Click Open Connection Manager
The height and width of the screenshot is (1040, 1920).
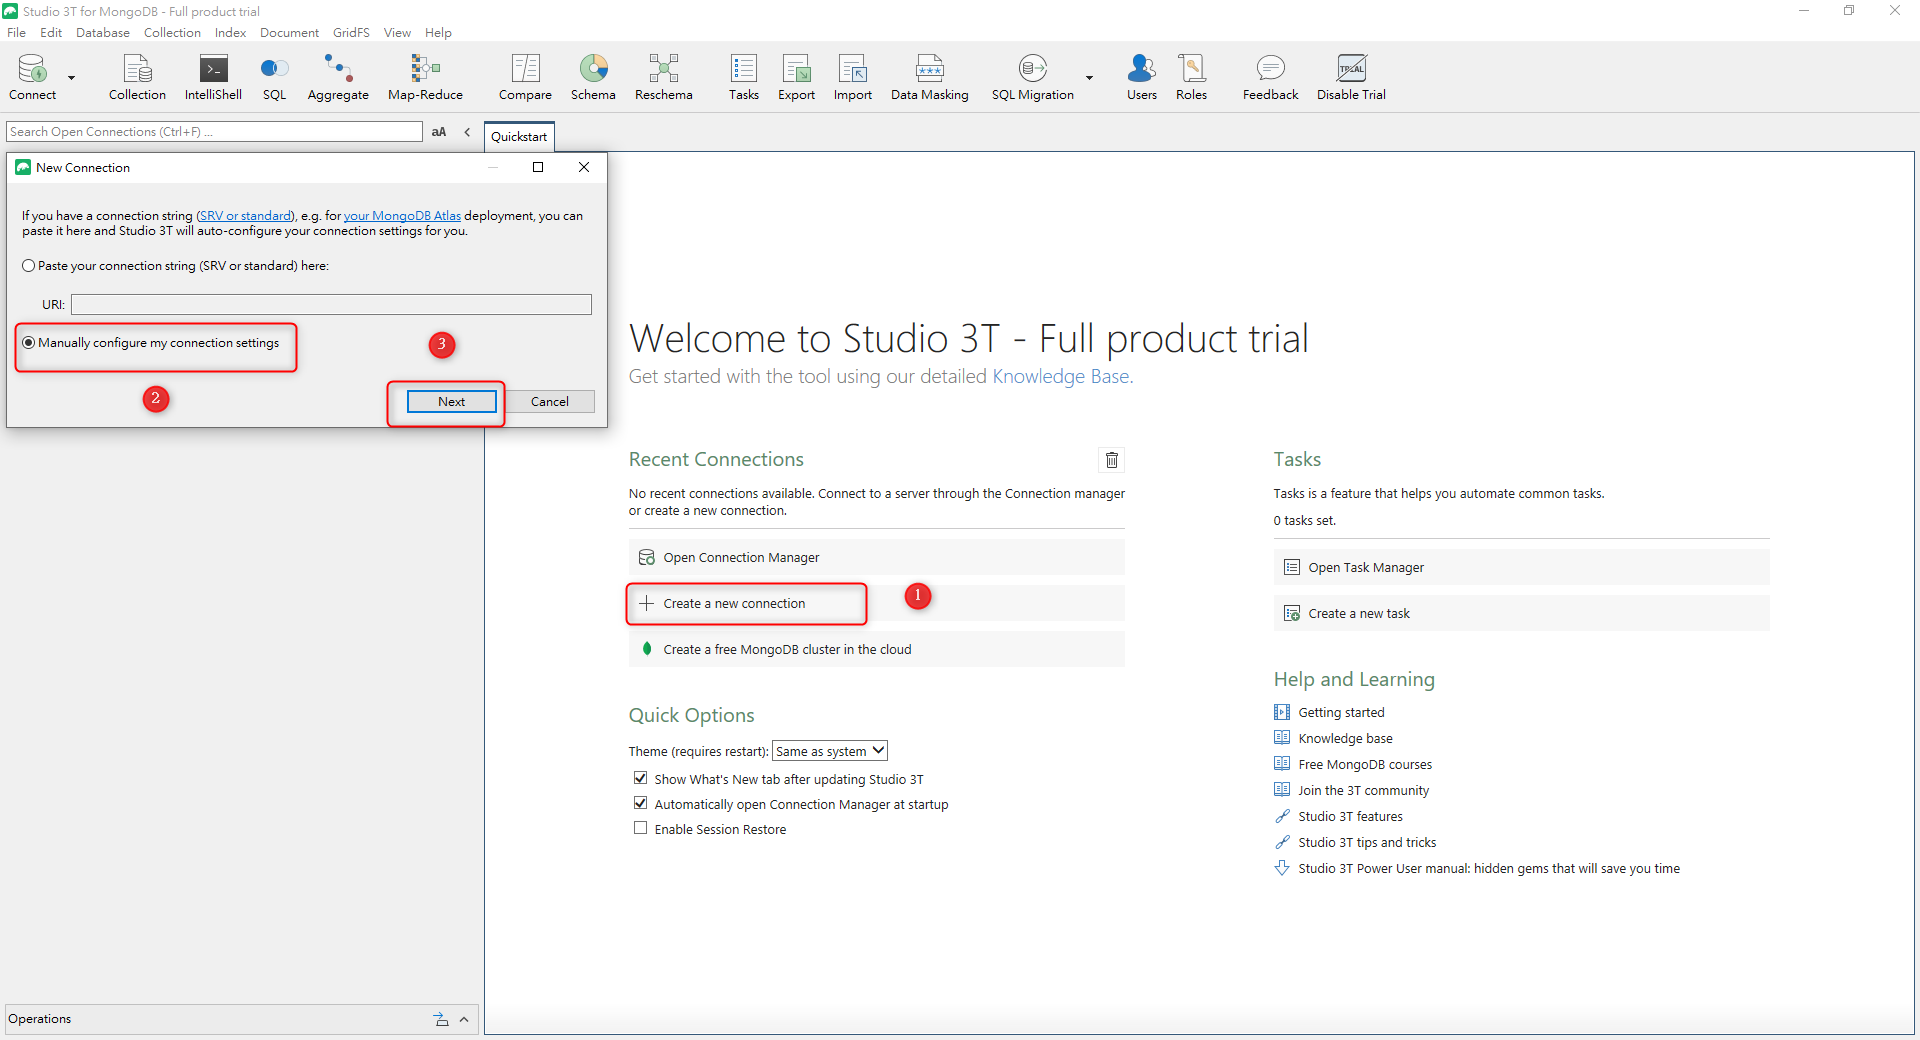coord(876,558)
